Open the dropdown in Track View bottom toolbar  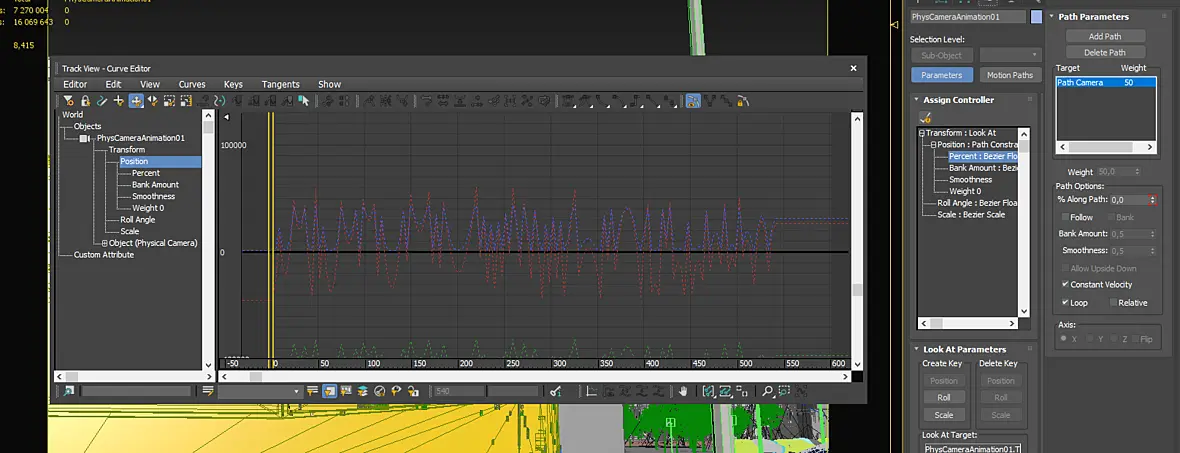[x=259, y=391]
